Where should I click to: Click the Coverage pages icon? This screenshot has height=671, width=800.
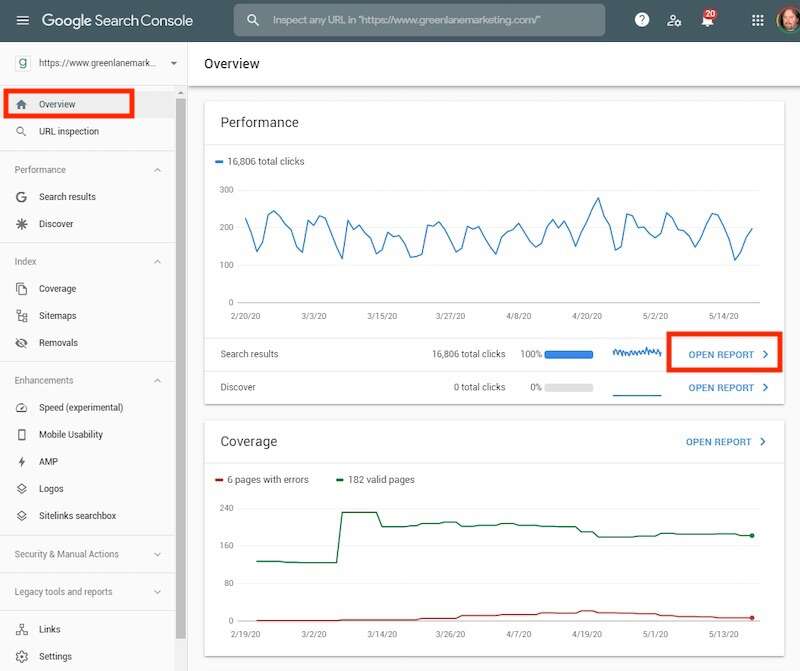tap(21, 289)
